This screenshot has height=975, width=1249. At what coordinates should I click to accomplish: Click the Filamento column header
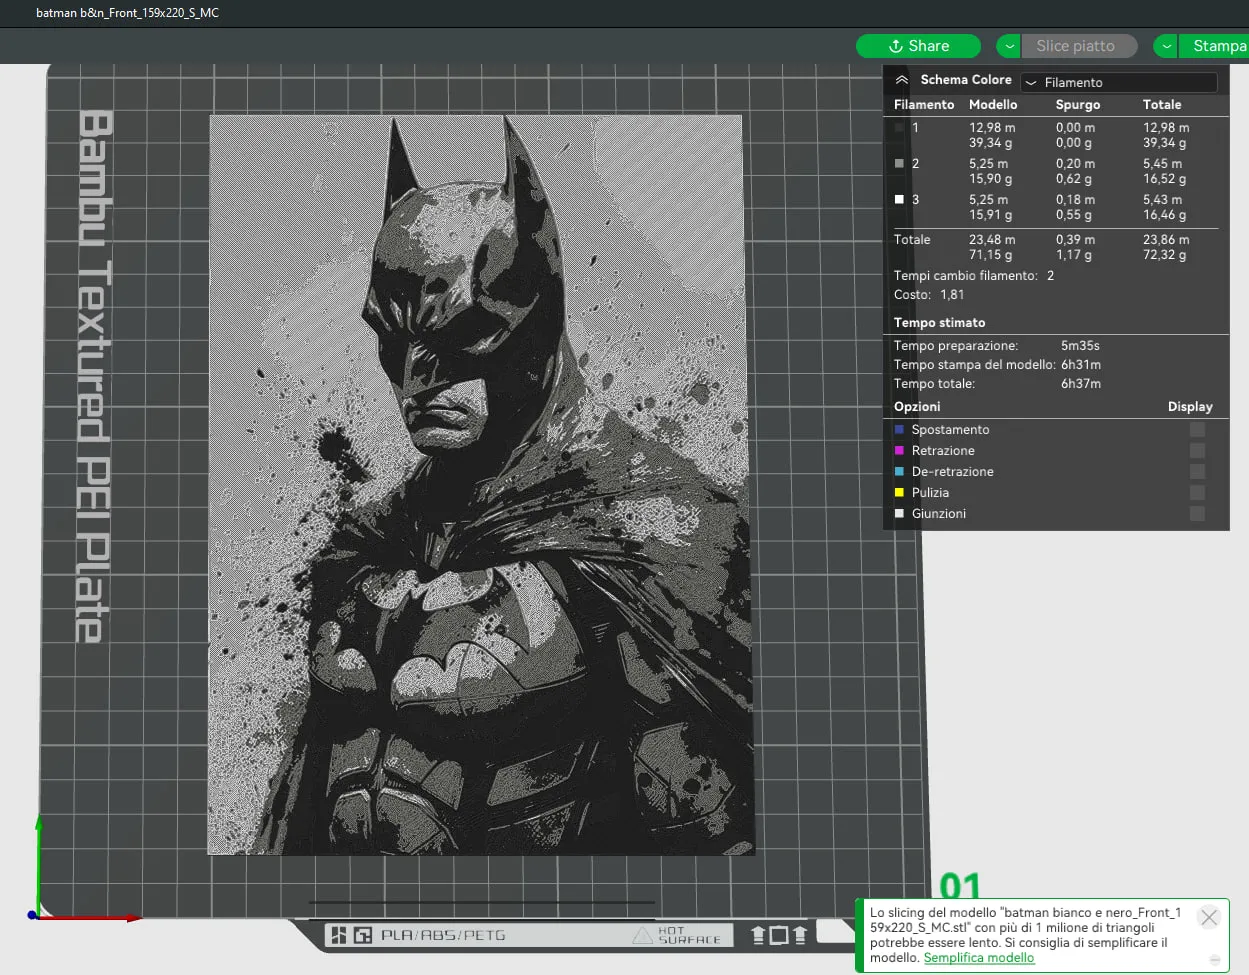(x=924, y=105)
